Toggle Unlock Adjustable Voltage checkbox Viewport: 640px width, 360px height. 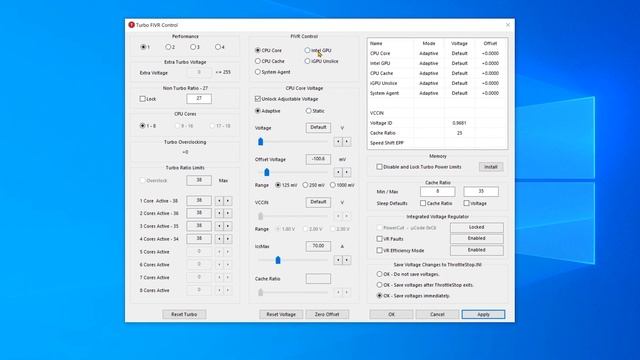258,99
